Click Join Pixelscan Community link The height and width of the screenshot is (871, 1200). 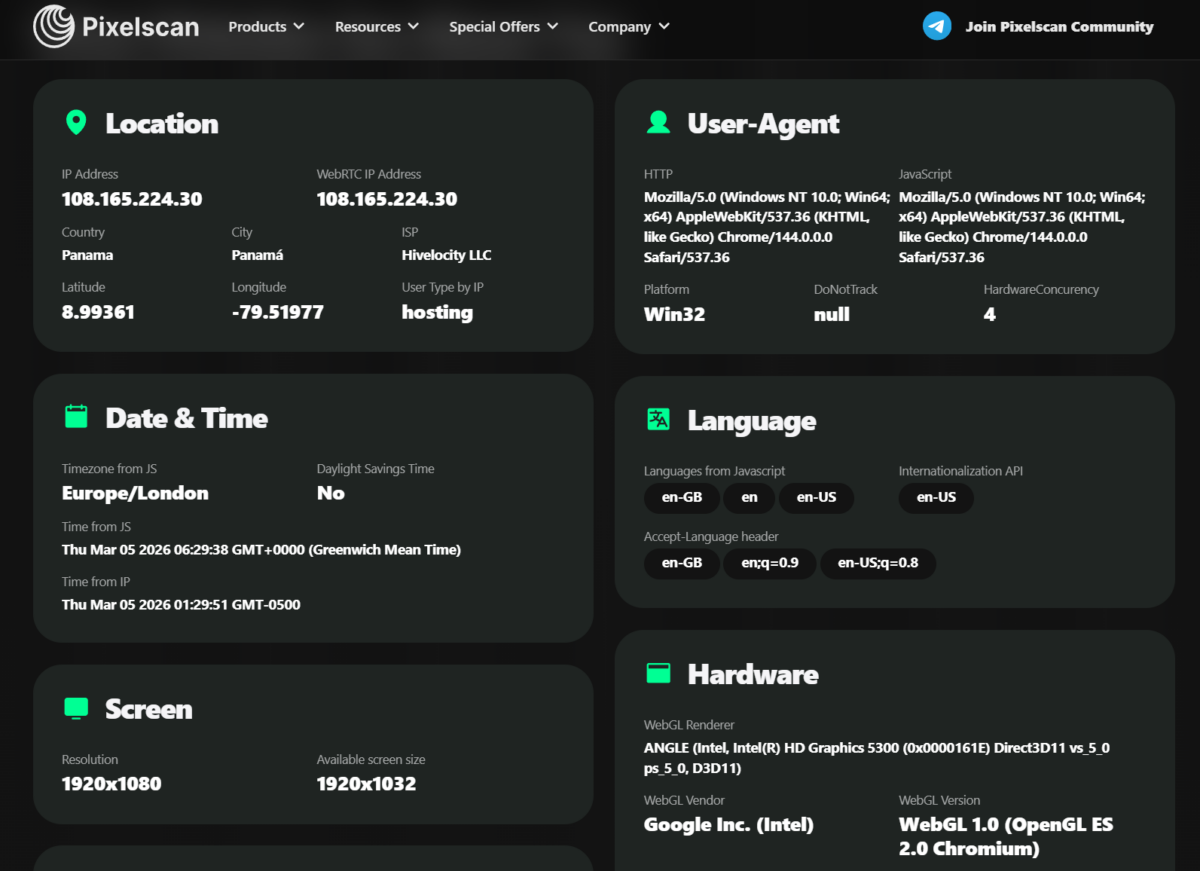coord(1059,27)
